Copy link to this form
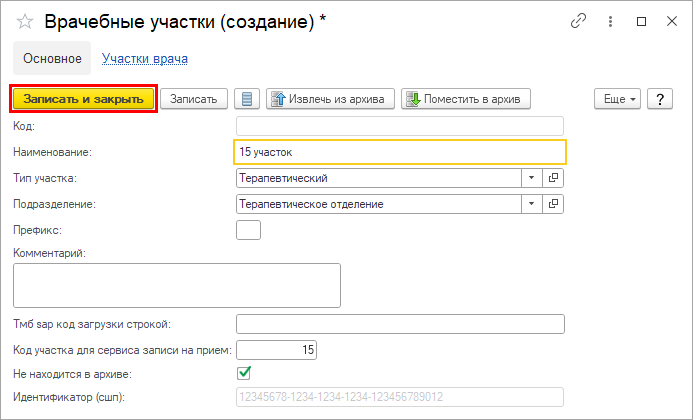Viewport: 693px width, 420px height. click(577, 21)
